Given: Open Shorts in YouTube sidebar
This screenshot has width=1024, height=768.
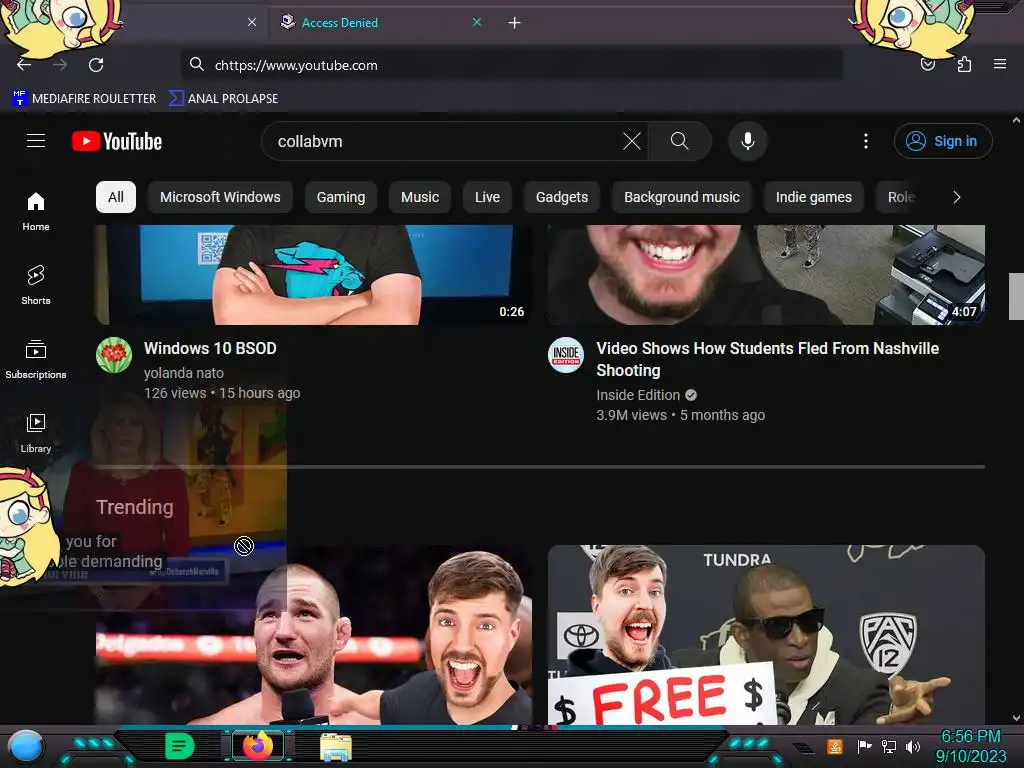Looking at the screenshot, I should coord(36,285).
